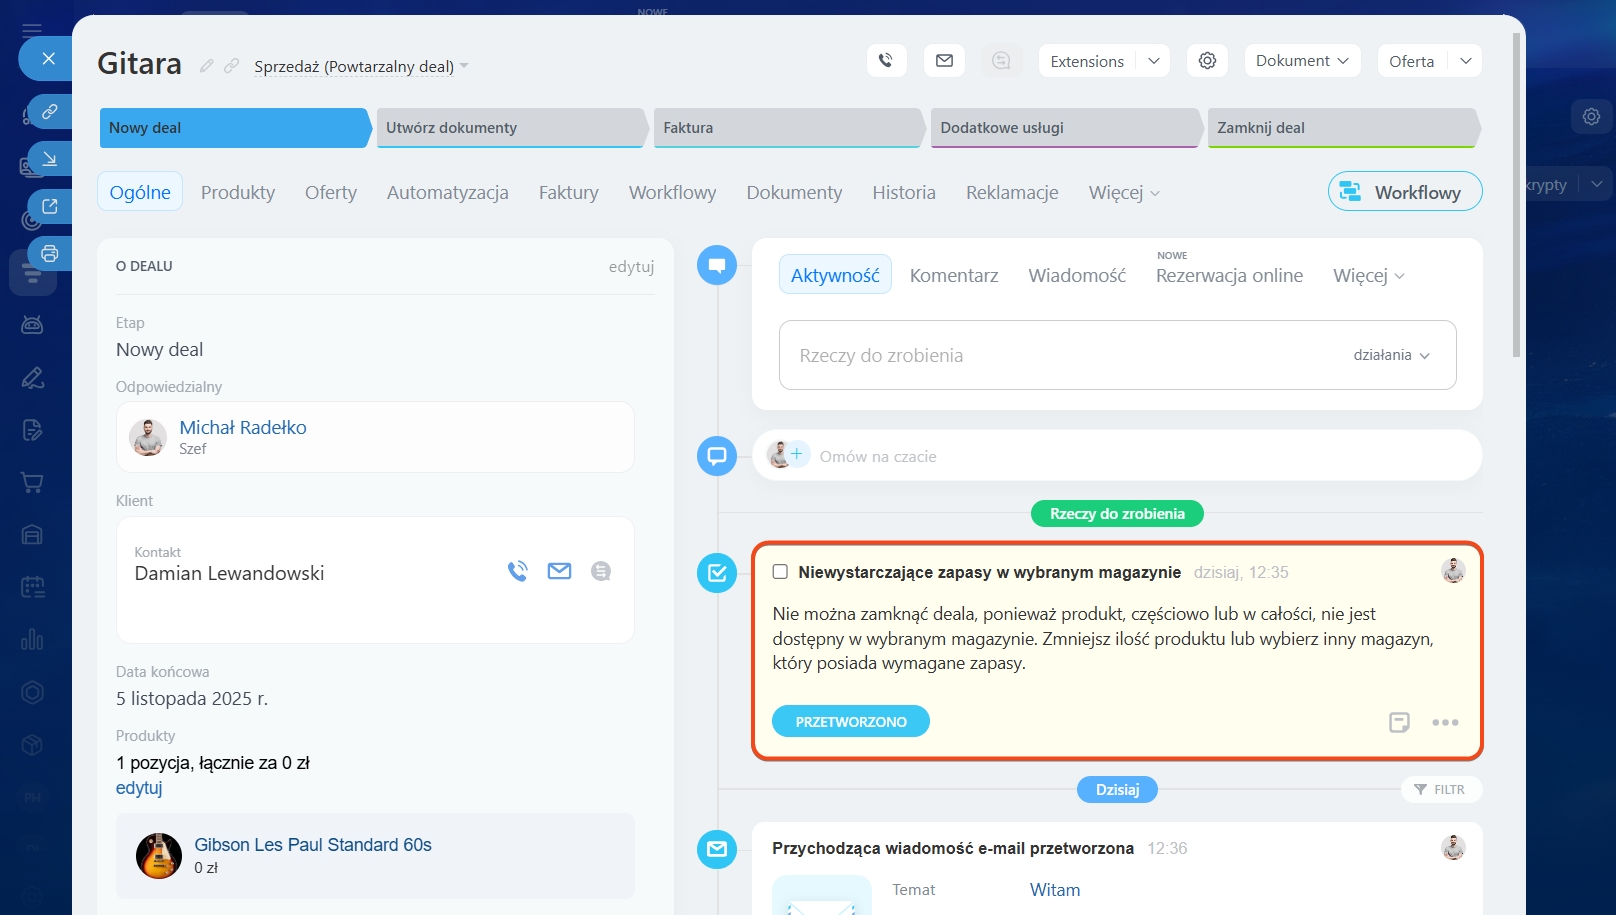
Task: Click the print icon on side panel
Action: 49,254
